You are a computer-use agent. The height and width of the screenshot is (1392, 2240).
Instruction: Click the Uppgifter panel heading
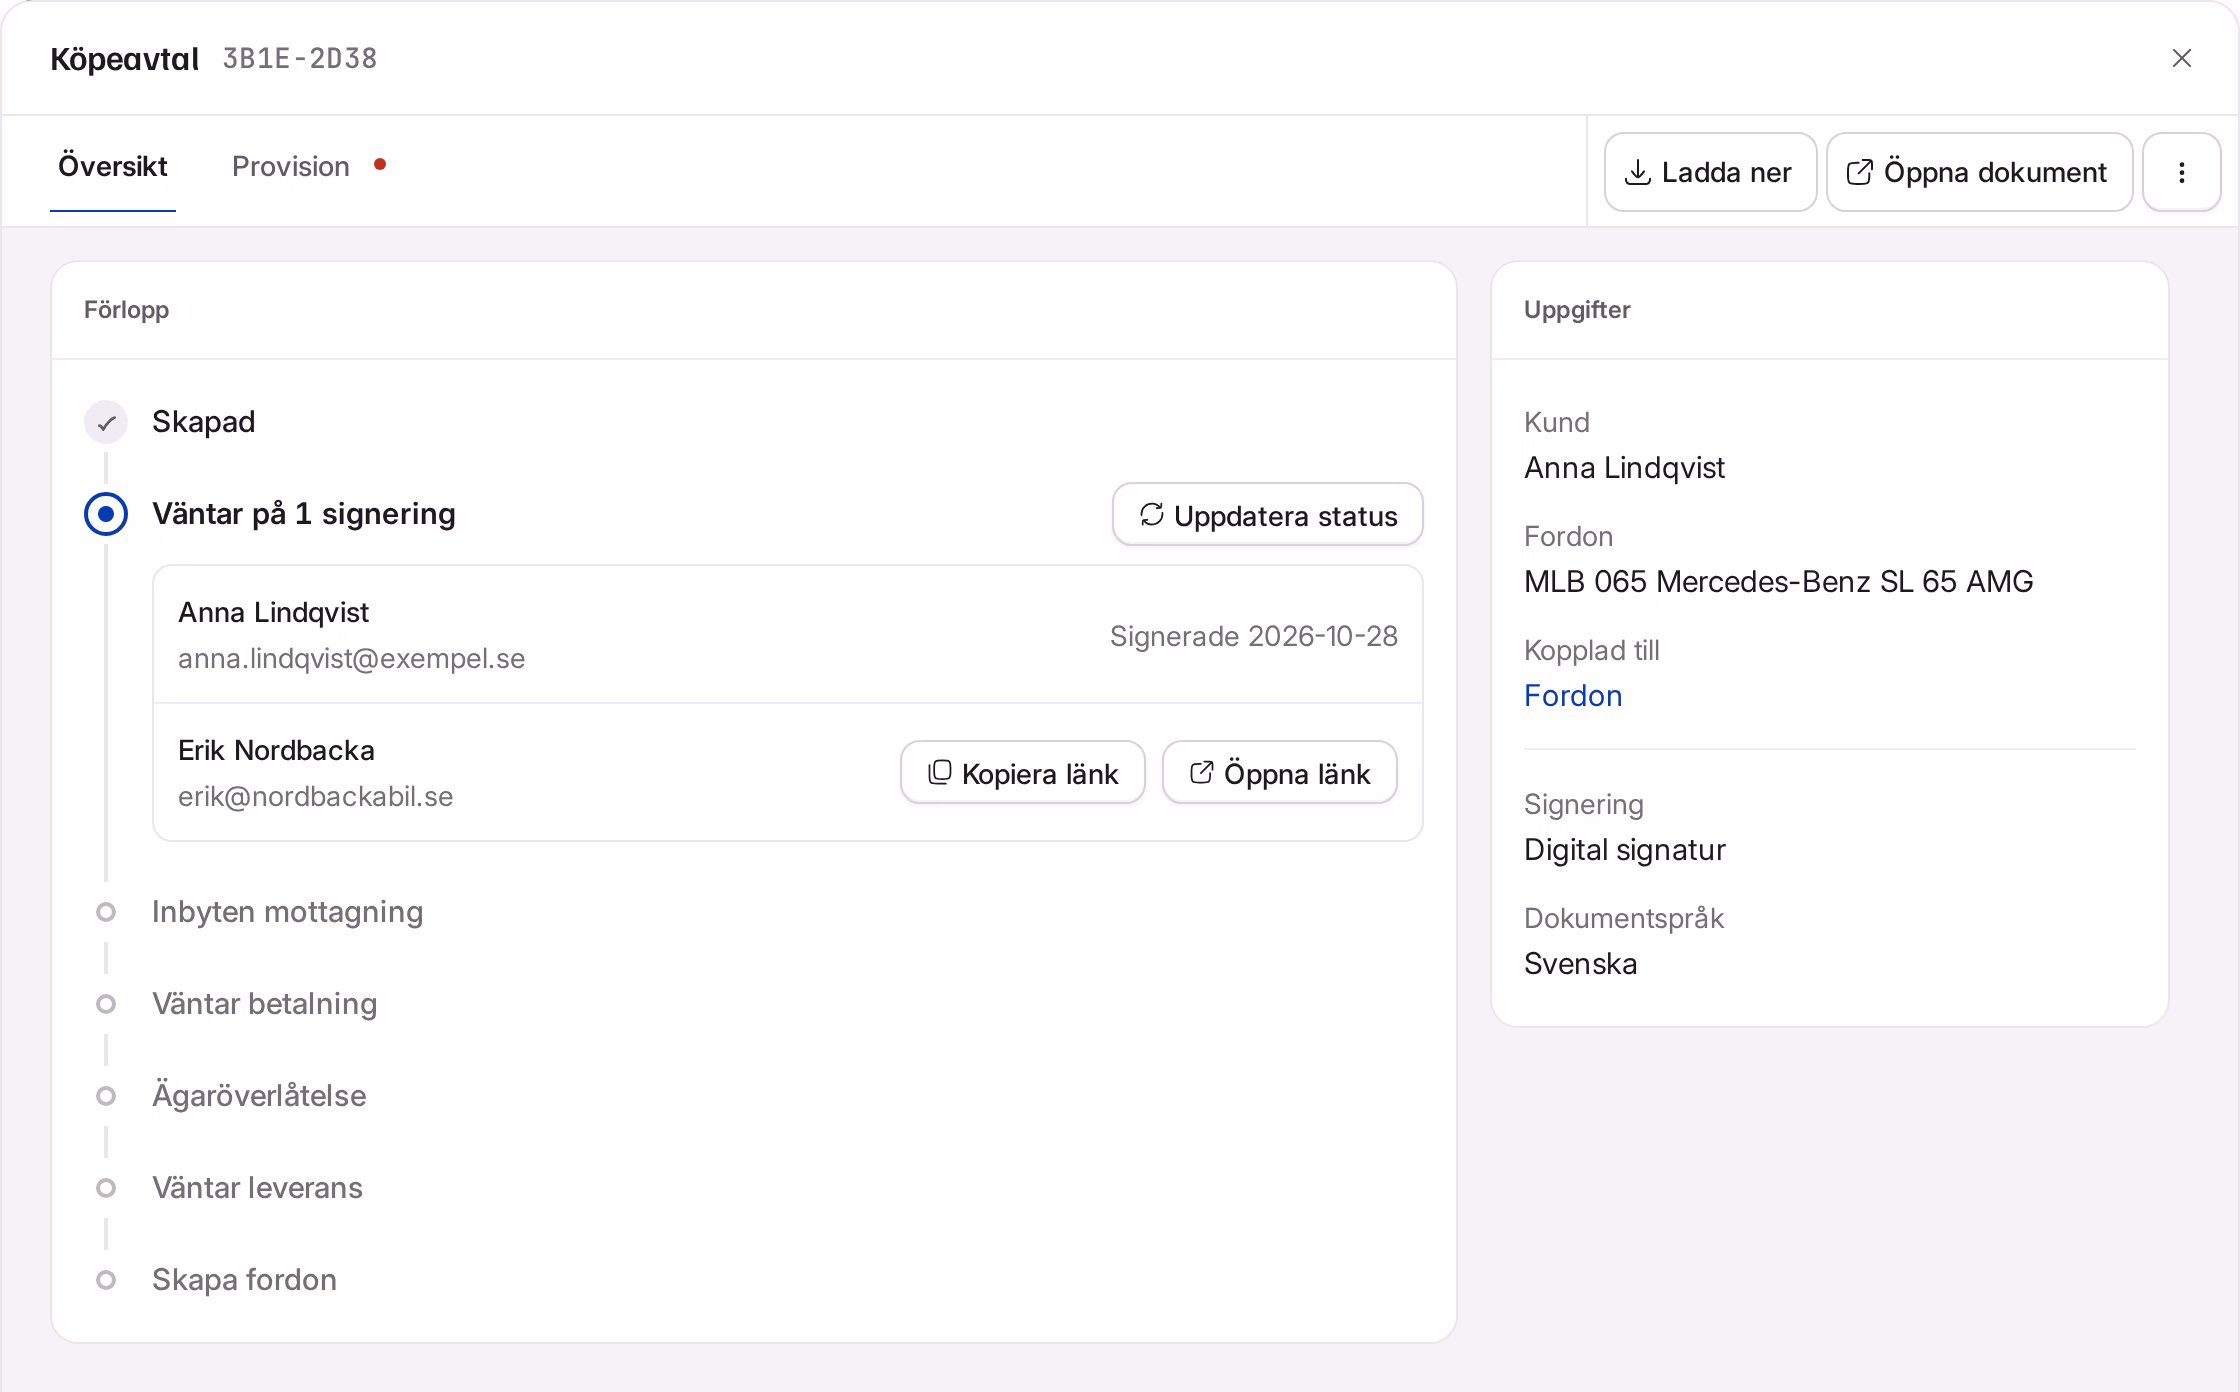[x=1577, y=310]
